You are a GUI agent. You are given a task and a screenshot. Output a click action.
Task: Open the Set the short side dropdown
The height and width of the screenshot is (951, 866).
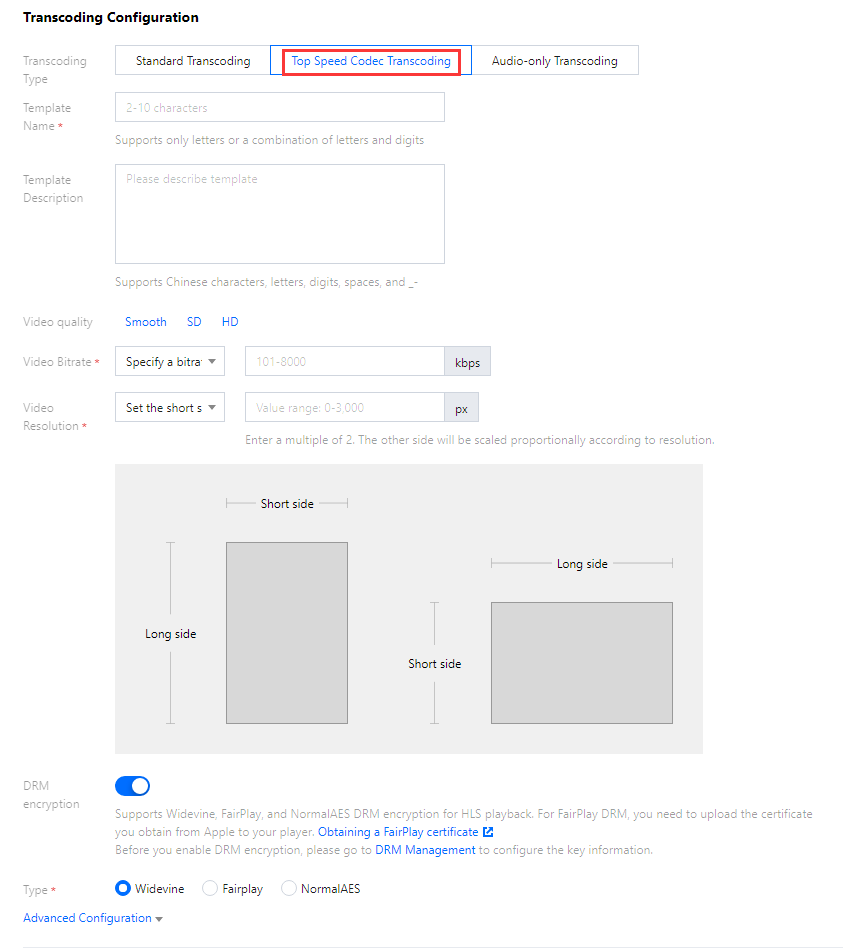click(170, 408)
